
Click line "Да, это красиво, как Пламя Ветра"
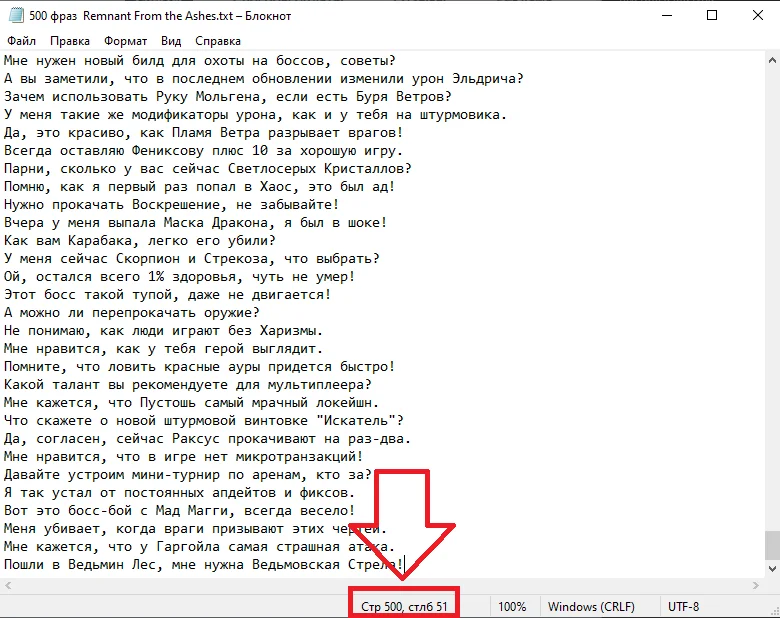(x=203, y=133)
